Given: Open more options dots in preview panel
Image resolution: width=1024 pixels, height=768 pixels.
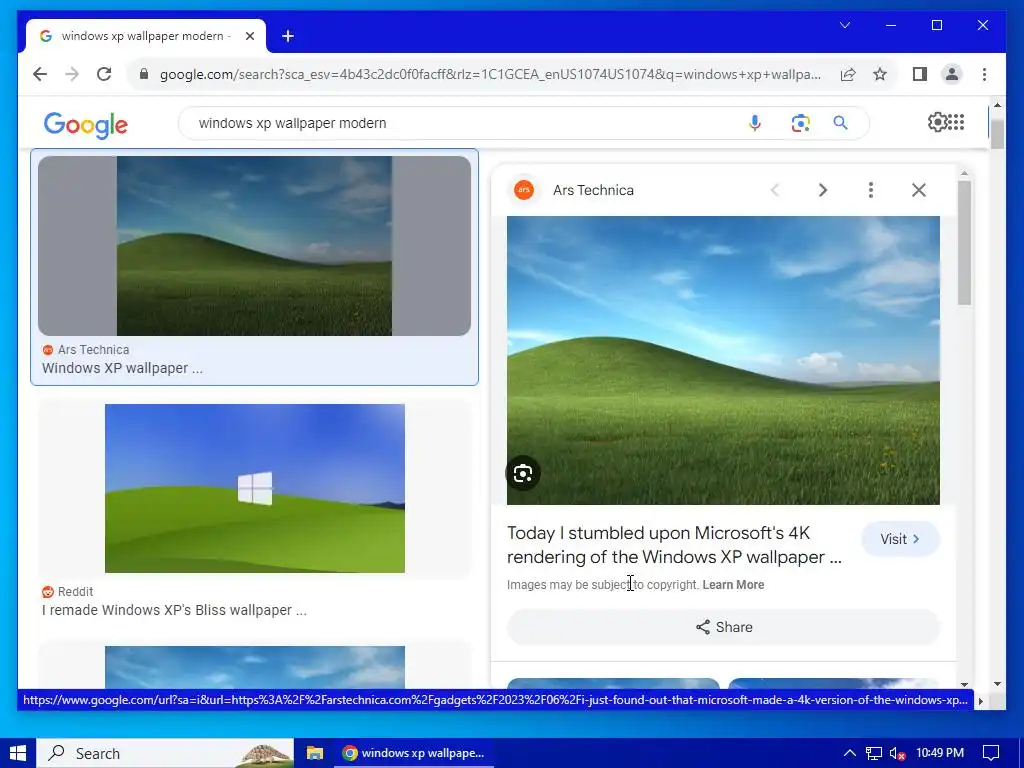Looking at the screenshot, I should point(871,190).
